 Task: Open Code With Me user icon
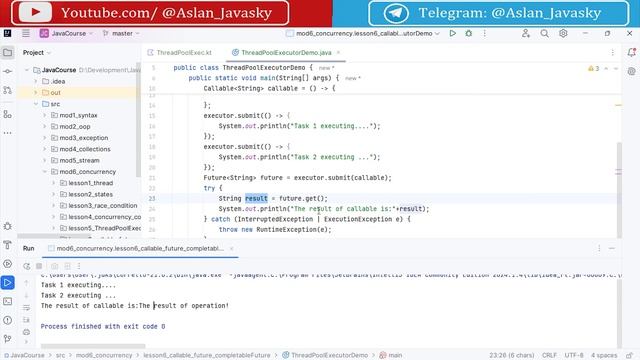coord(526,33)
